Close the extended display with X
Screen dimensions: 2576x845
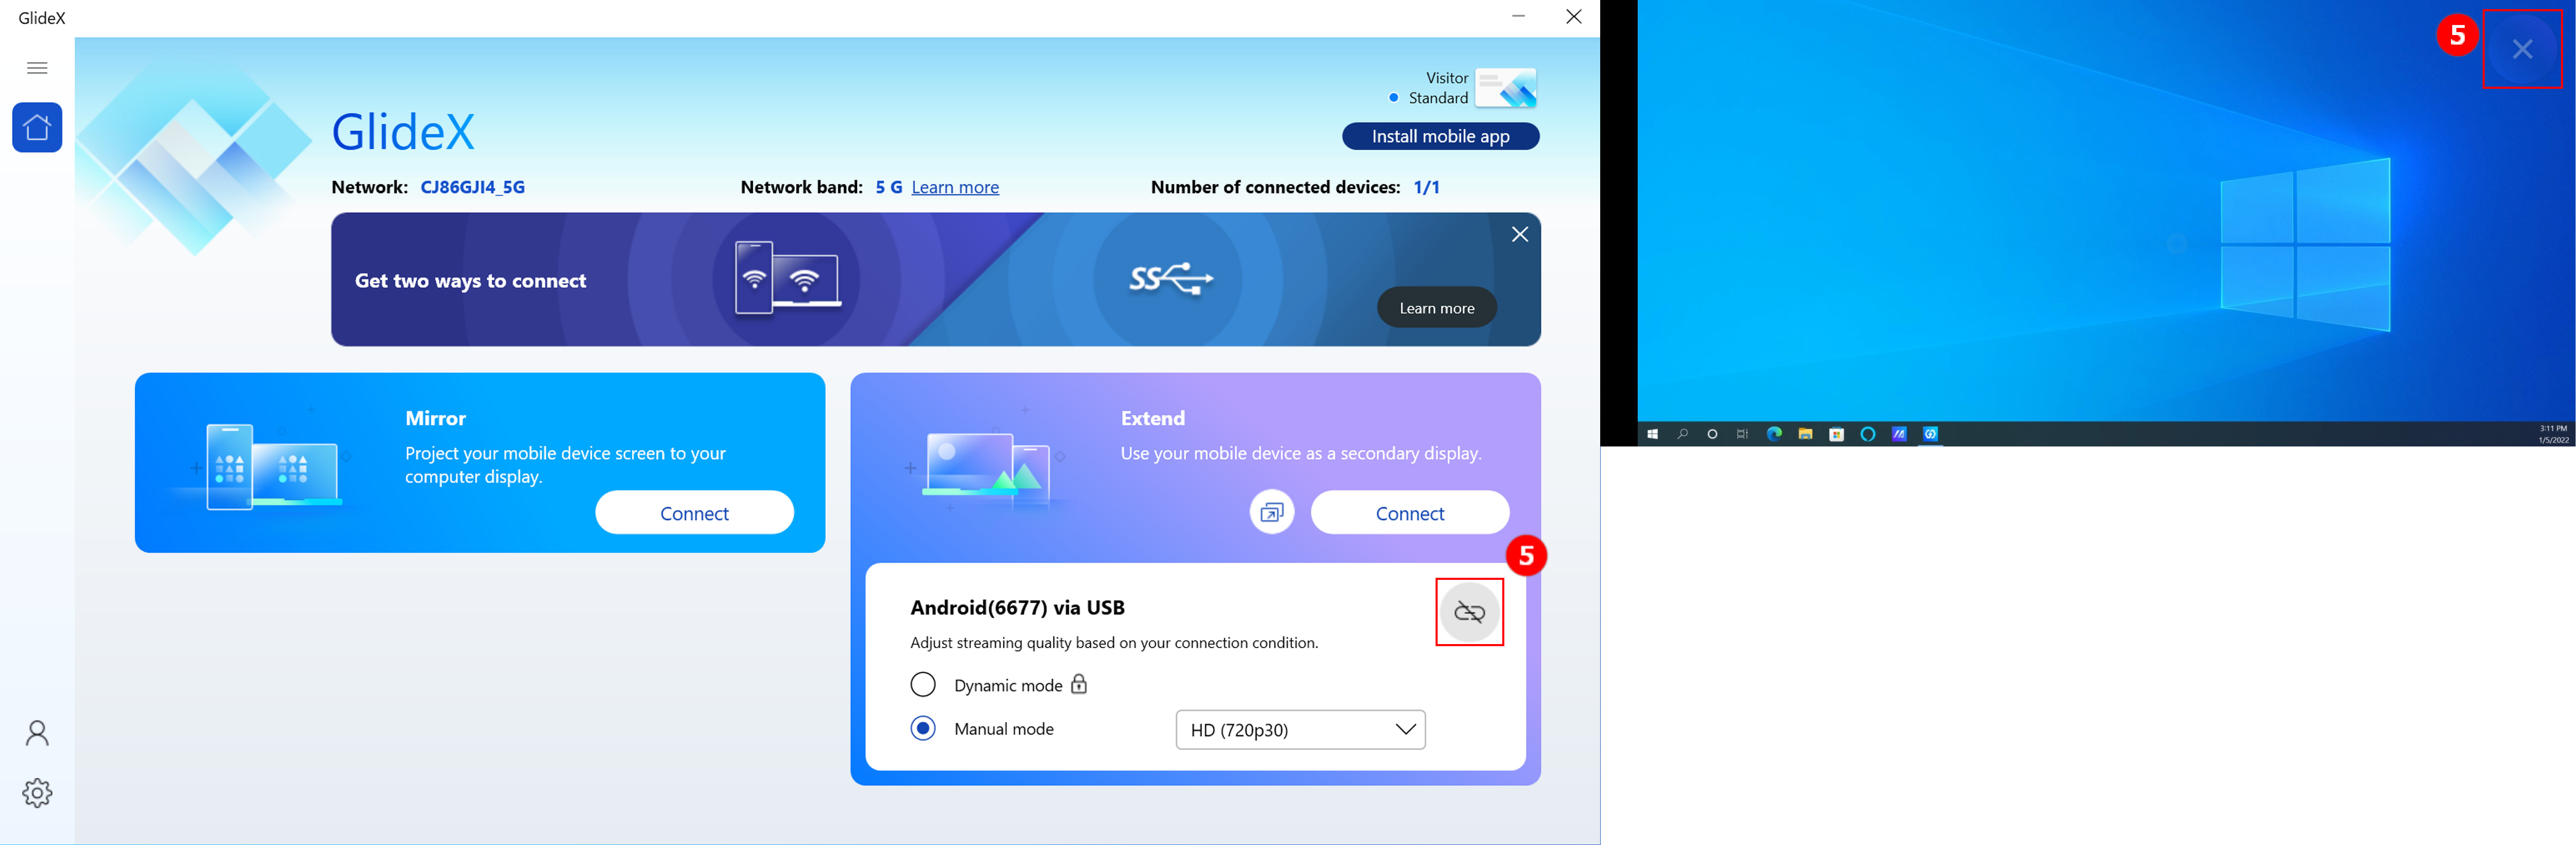(x=2522, y=49)
